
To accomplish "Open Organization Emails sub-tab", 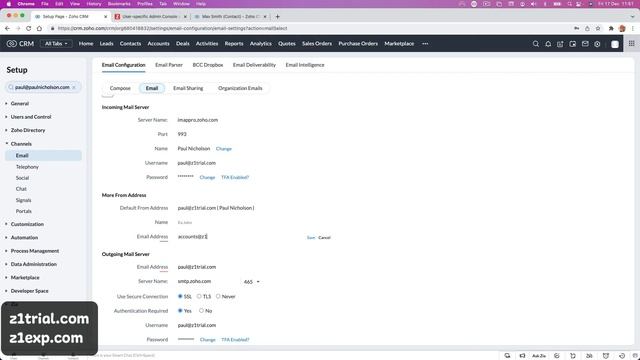I will (240, 88).
